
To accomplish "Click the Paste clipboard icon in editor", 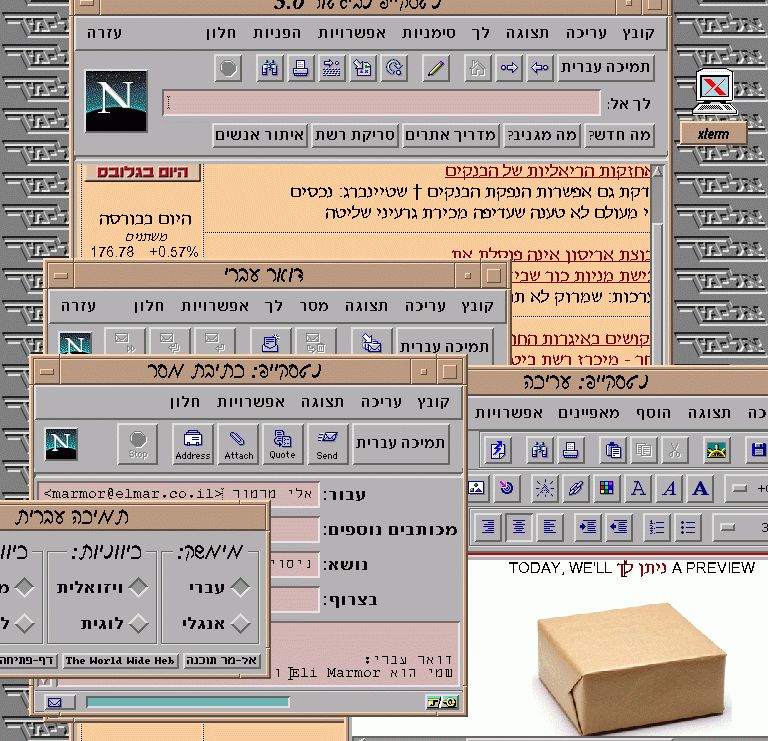I will 613,450.
